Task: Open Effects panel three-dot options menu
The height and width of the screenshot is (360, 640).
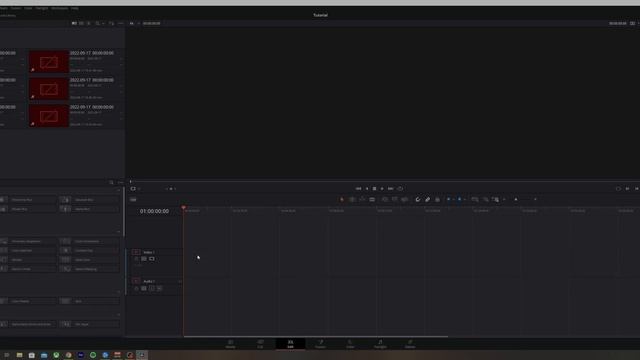Action: point(120,182)
